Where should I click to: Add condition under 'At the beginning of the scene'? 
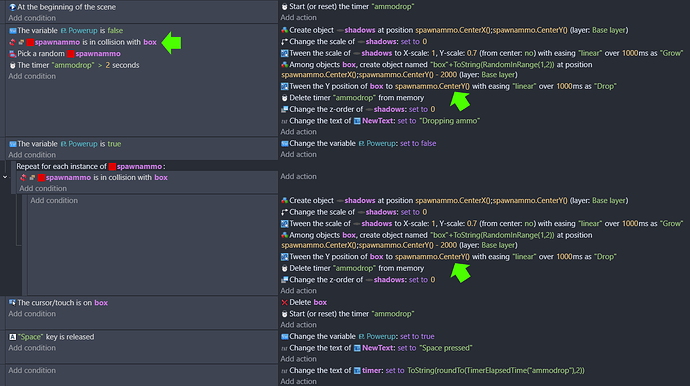click(32, 18)
